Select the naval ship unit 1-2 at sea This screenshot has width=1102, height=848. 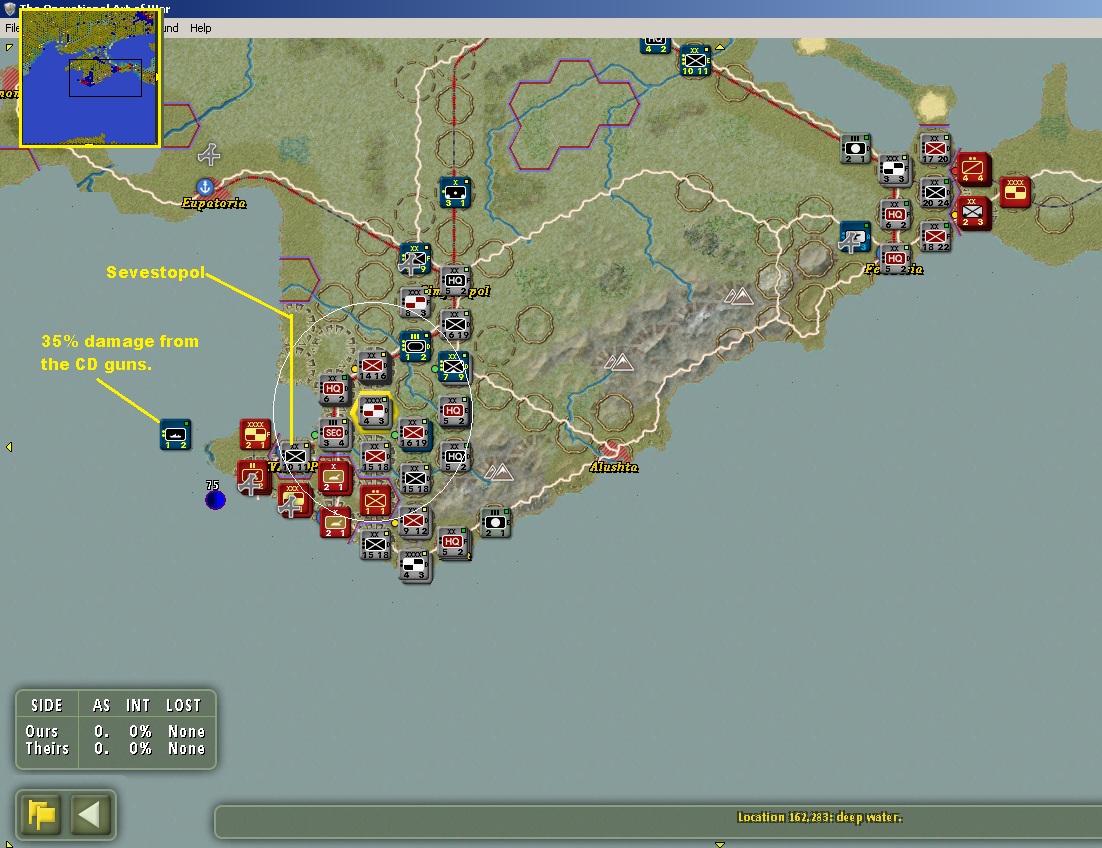click(x=175, y=435)
